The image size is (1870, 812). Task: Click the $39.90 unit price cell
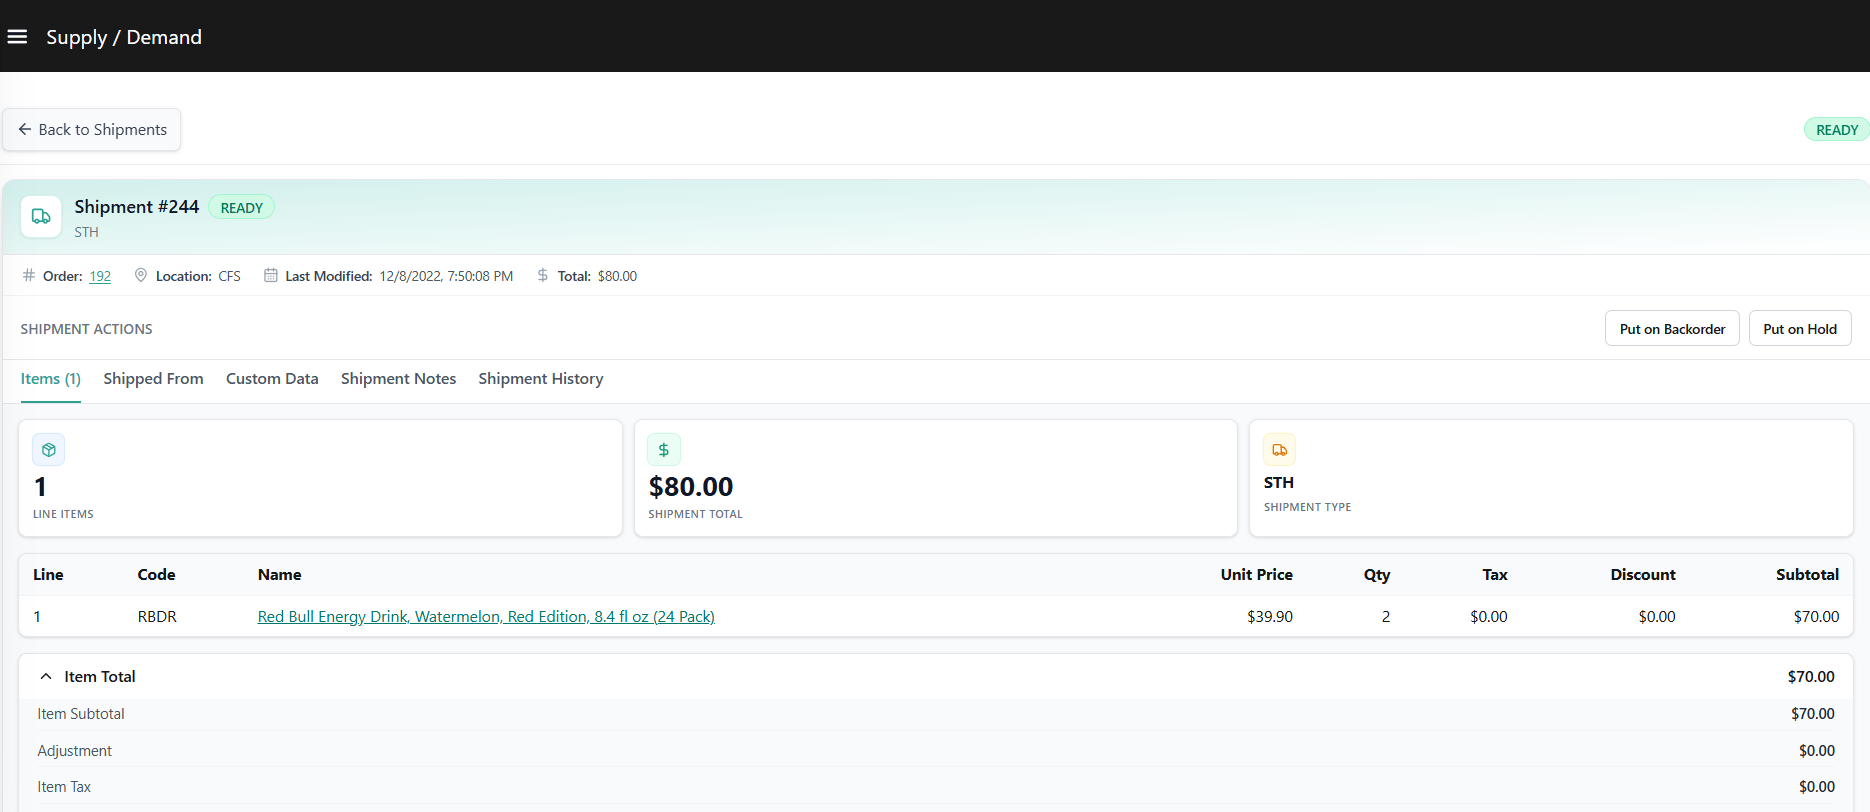1270,617
